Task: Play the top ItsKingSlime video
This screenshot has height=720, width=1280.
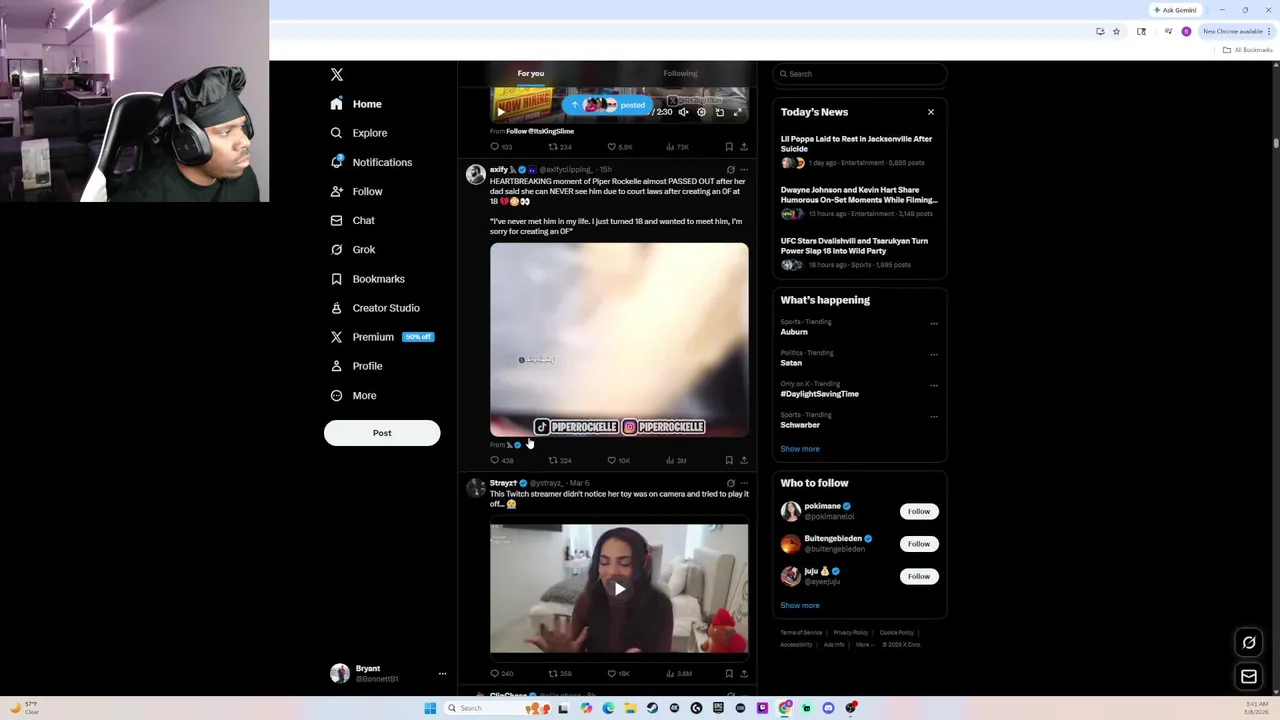Action: [501, 112]
